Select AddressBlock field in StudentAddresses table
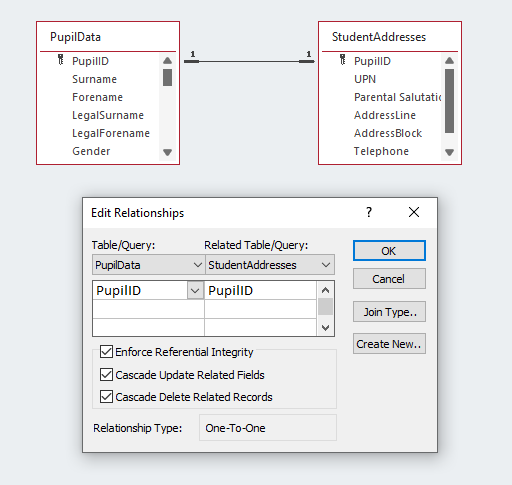This screenshot has width=512, height=485. [x=388, y=133]
